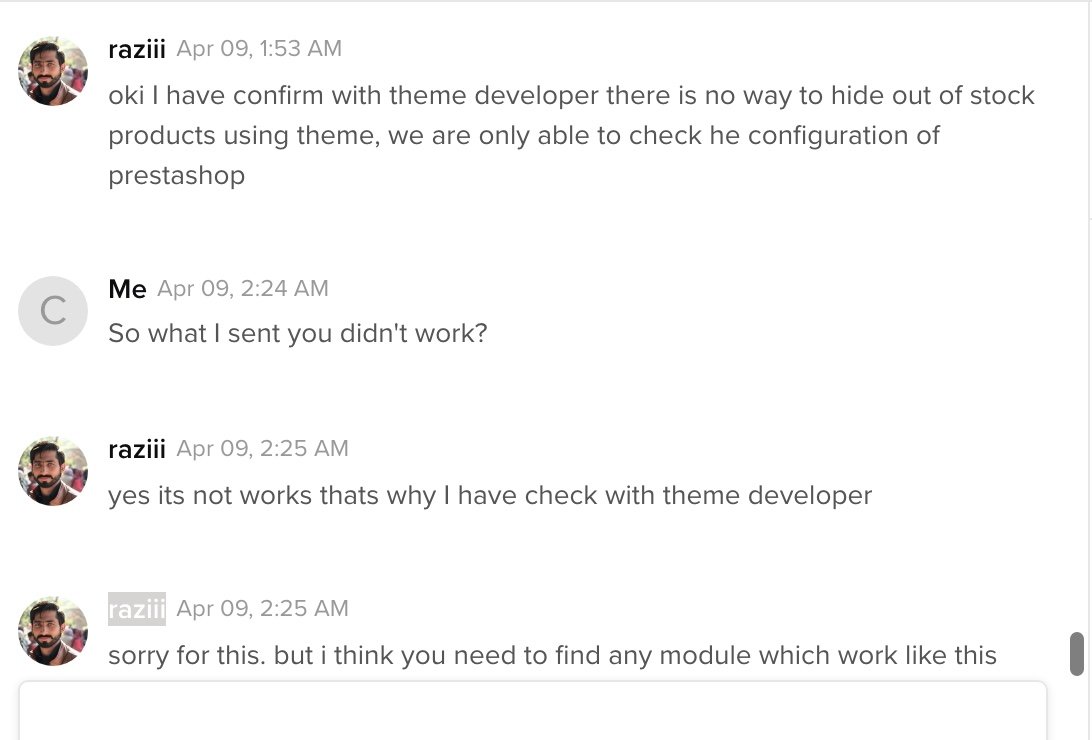This screenshot has width=1092, height=740.
Task: Click the chat scrollbar thumb
Action: coord(1077,653)
